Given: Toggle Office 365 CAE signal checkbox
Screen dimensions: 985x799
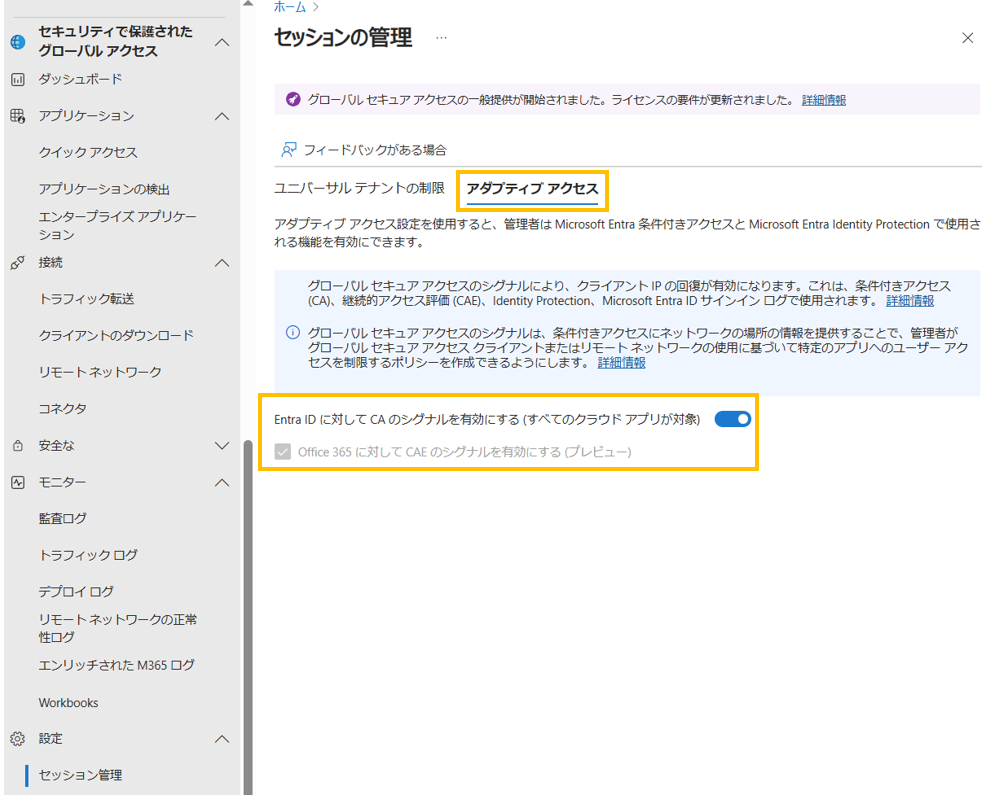Looking at the screenshot, I should (283, 452).
